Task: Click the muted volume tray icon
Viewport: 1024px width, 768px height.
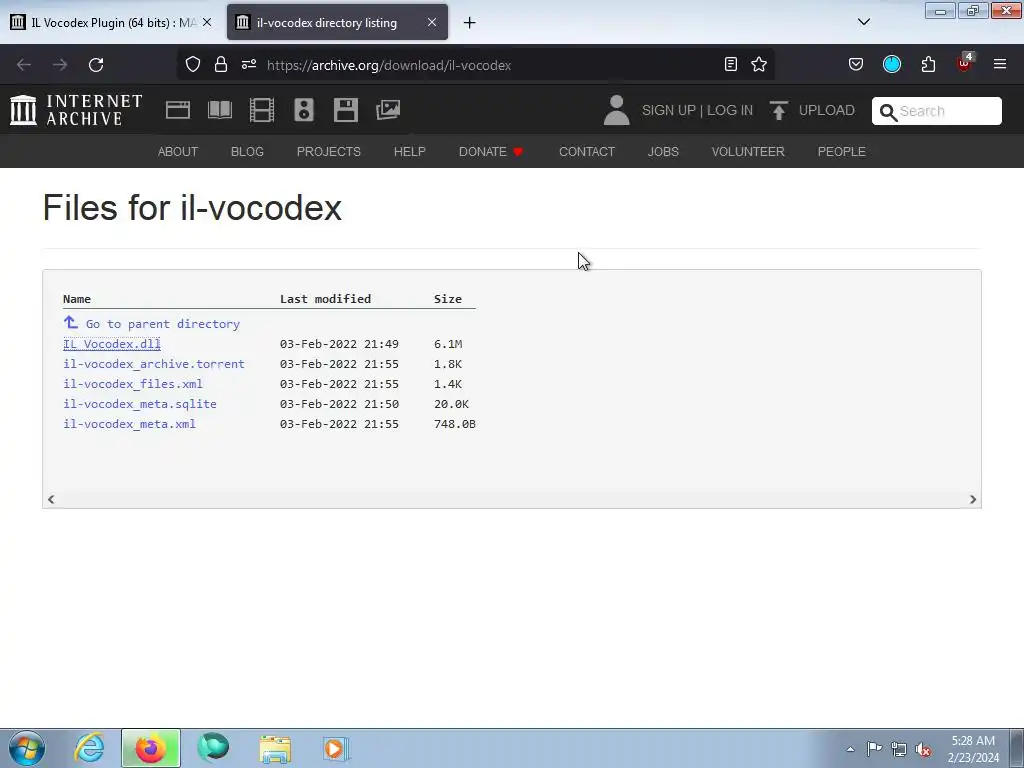Action: (923, 750)
